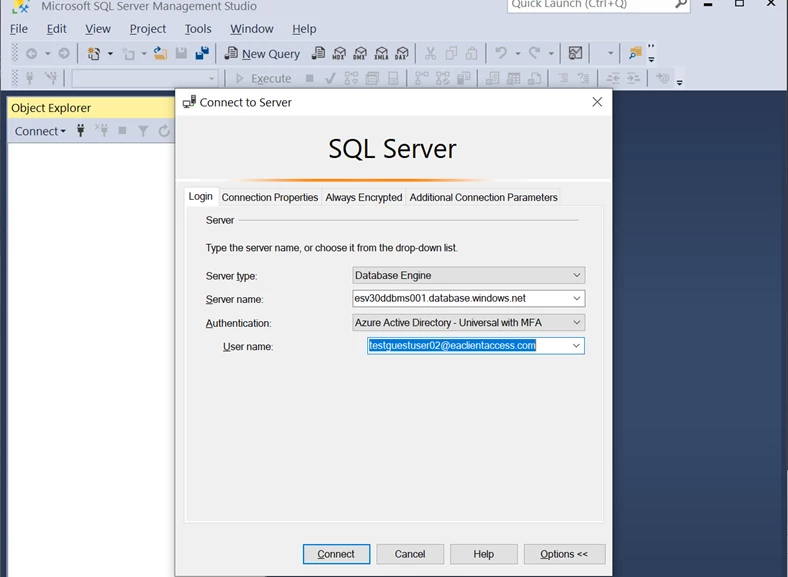Click the Open File folder icon
Image resolution: width=788 pixels, height=577 pixels.
point(160,53)
